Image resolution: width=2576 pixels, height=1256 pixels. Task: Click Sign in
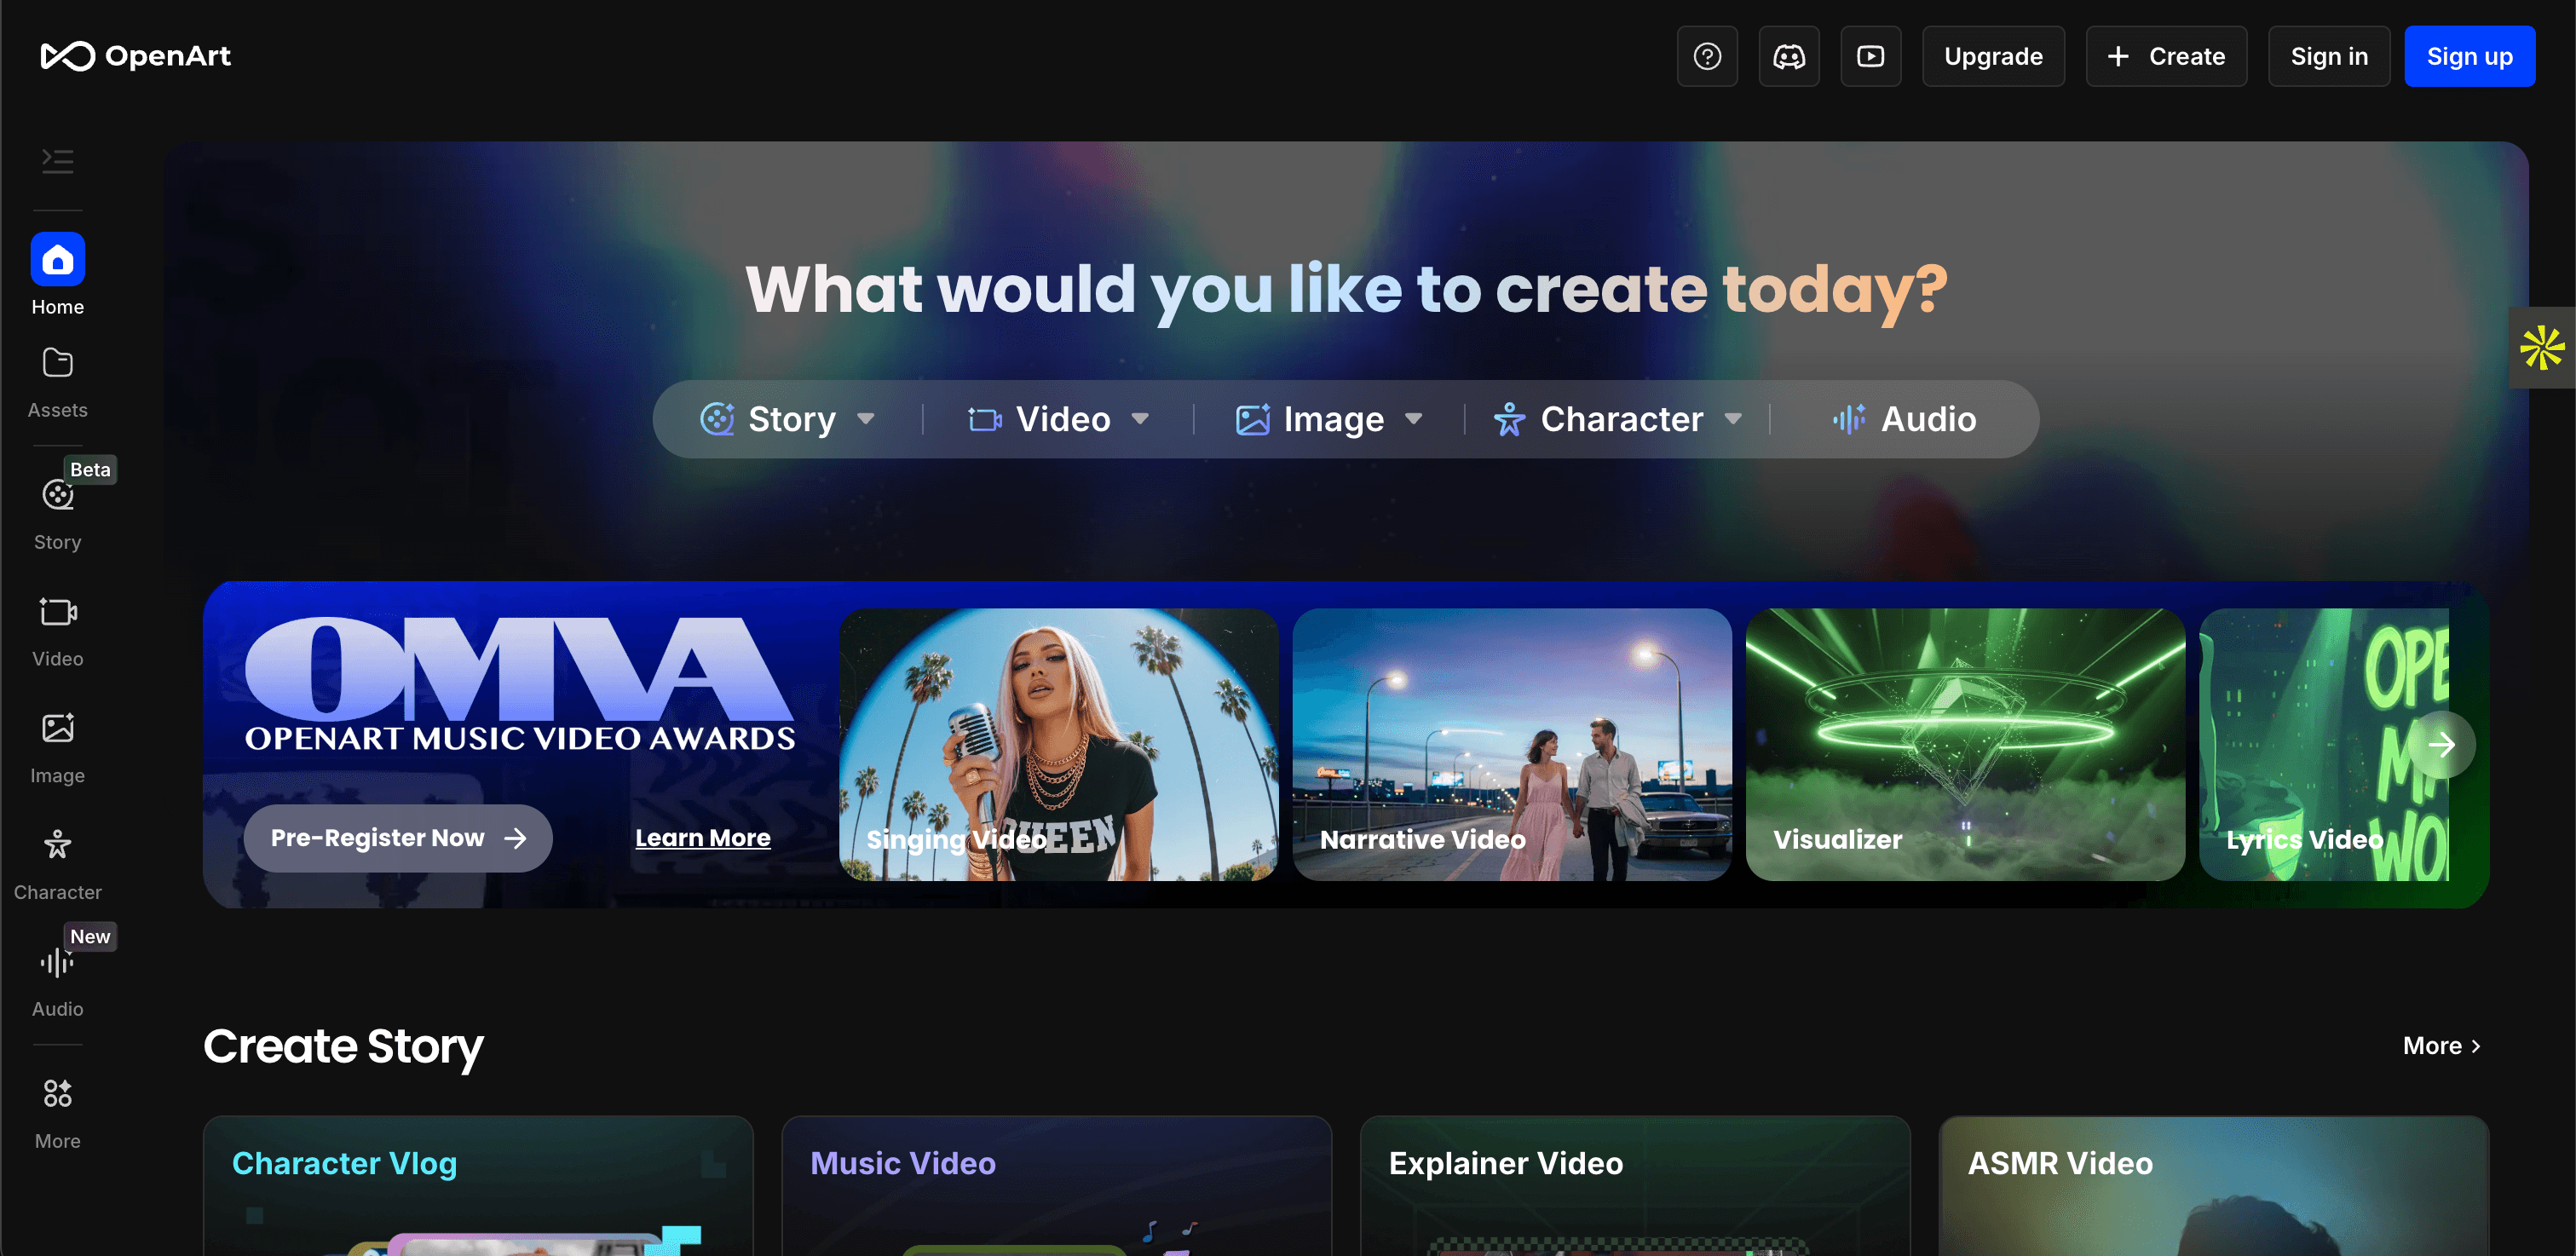click(x=2329, y=56)
